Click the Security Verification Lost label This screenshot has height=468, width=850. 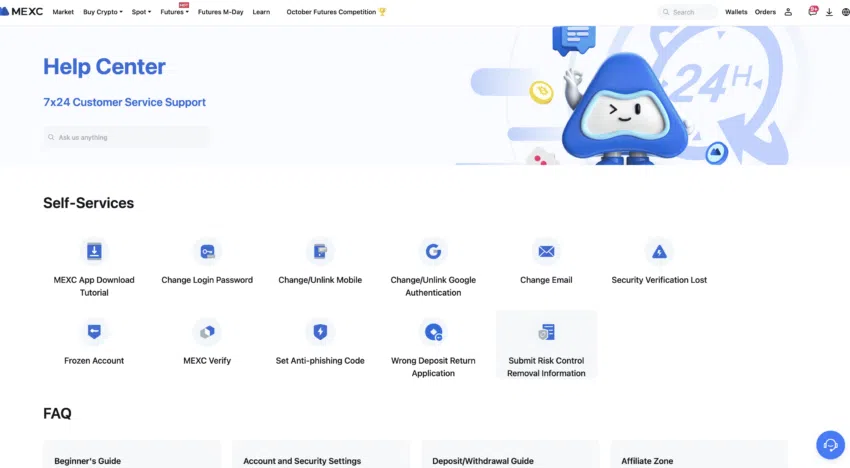pos(659,280)
